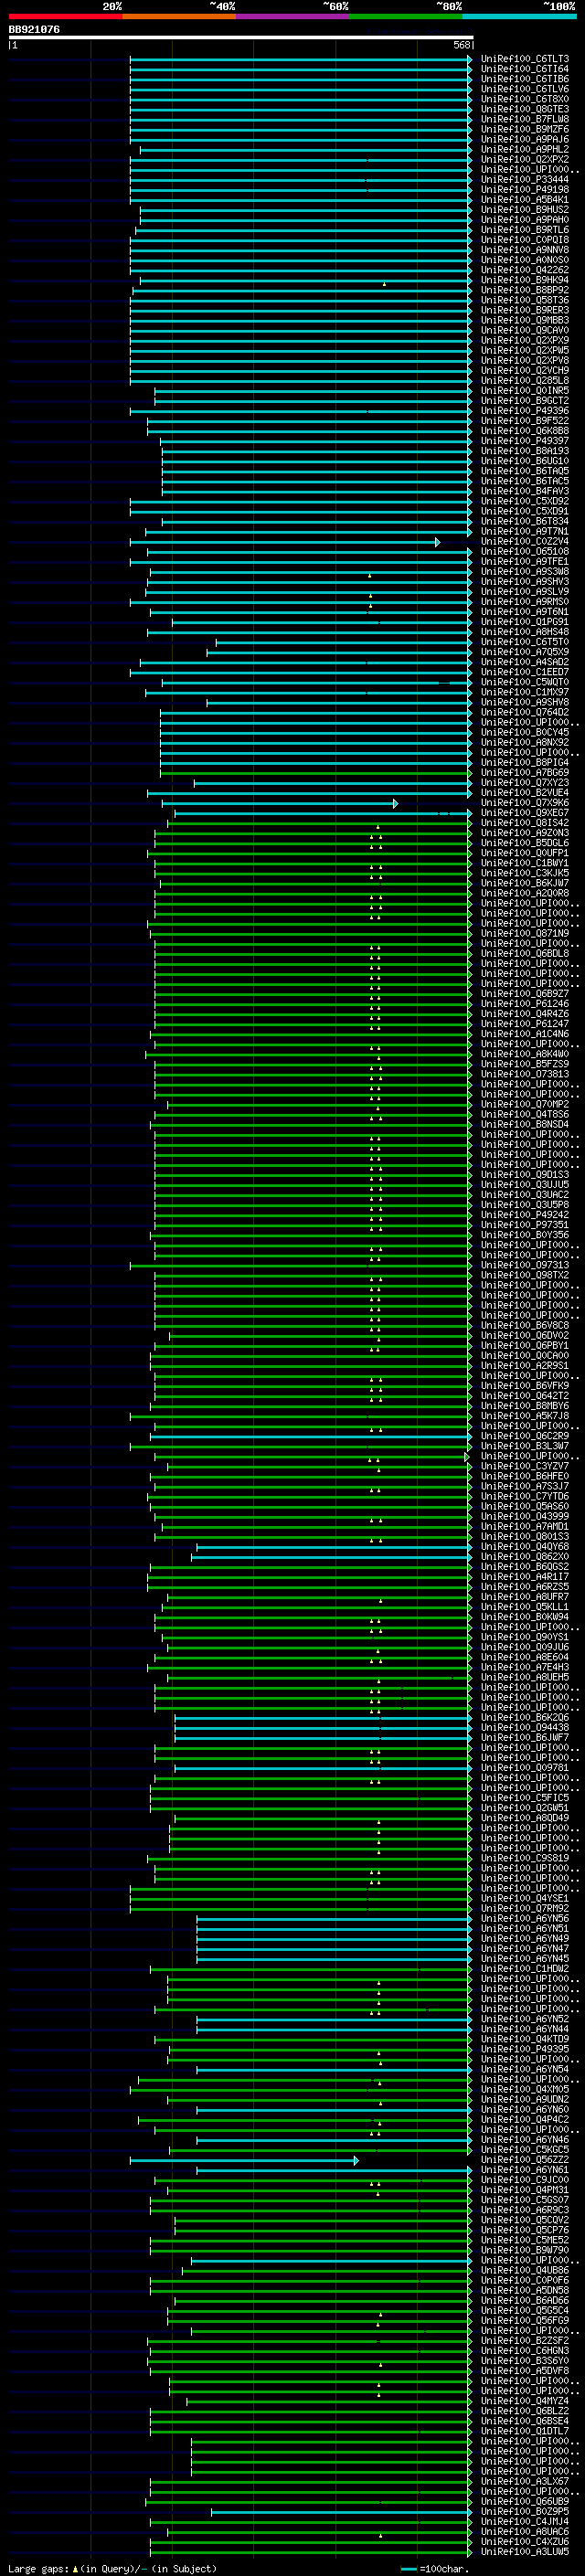The width and height of the screenshot is (585, 2576).
Task: Open hit UniRef100_B7FLW8
Action: coord(525,120)
